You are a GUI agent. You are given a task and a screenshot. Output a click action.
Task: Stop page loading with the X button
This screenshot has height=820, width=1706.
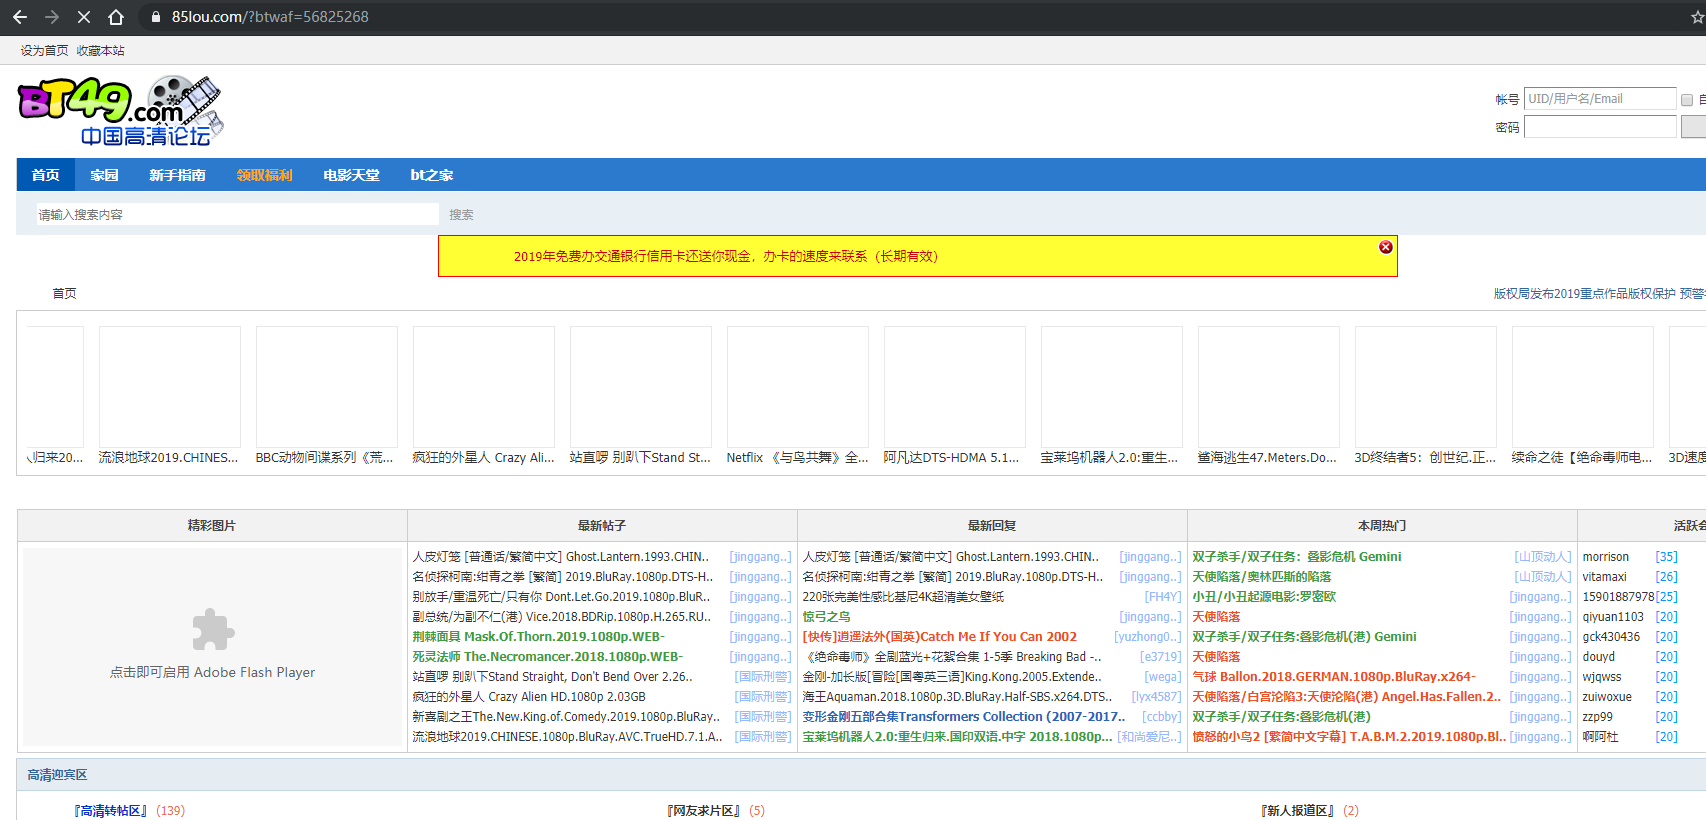(84, 17)
